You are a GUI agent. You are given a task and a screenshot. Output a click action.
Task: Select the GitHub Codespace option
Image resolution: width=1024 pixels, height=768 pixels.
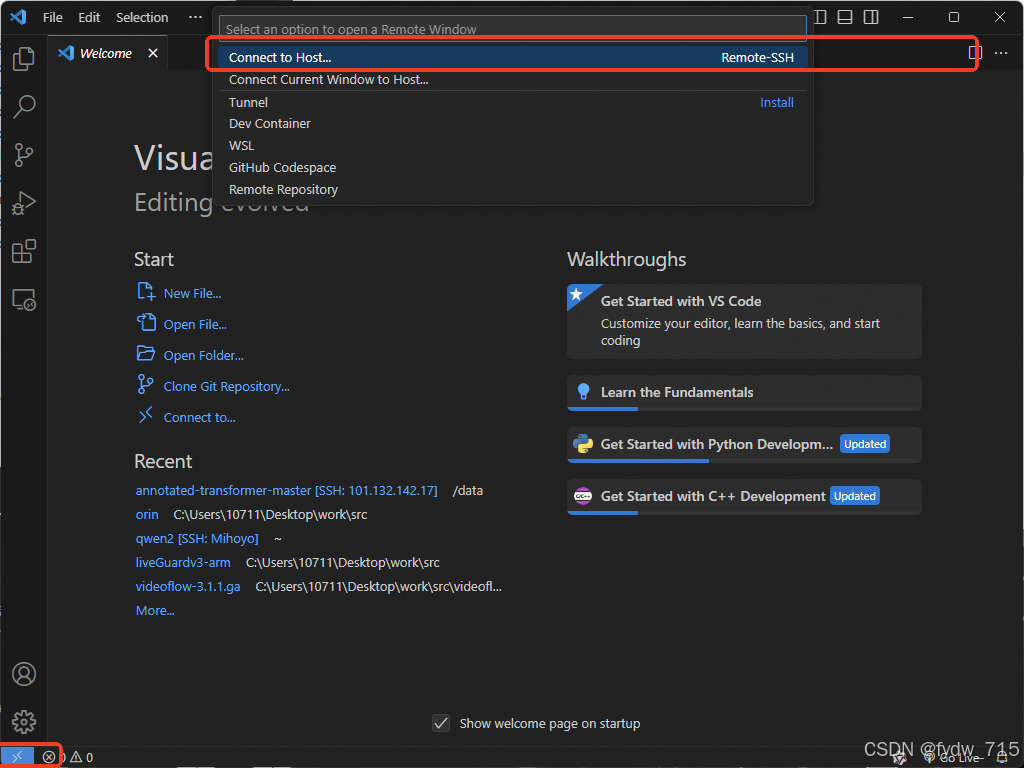coord(512,168)
